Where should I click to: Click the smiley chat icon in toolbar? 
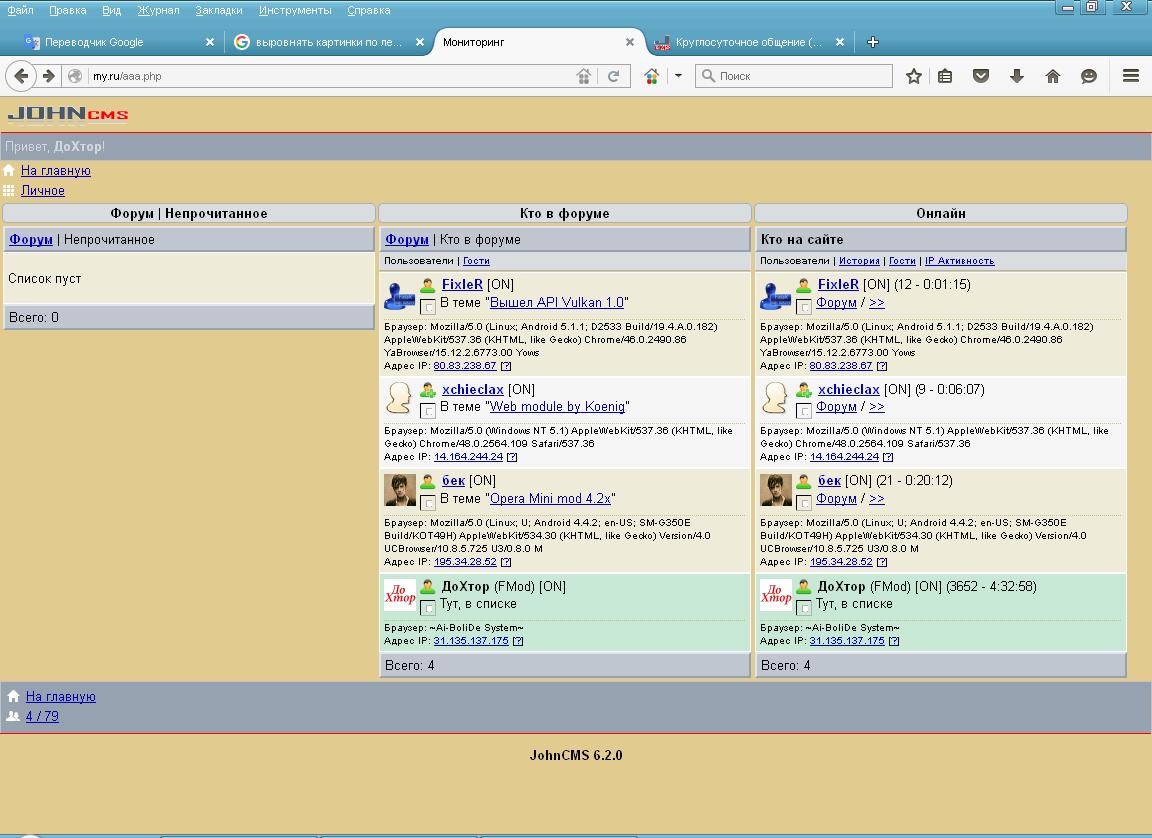pyautogui.click(x=1089, y=76)
